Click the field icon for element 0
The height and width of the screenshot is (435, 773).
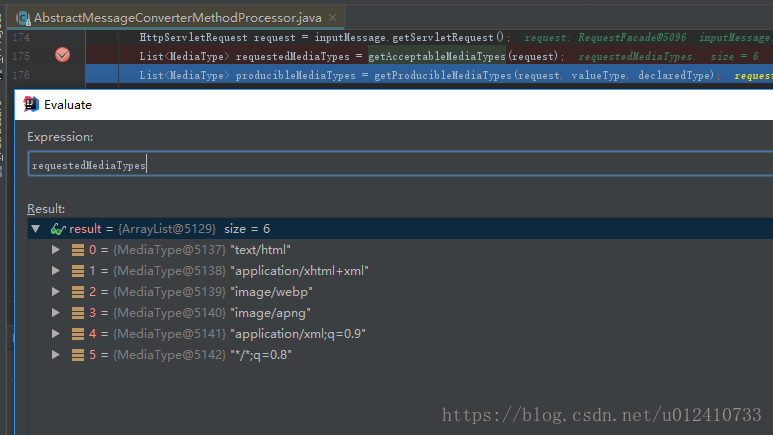click(x=77, y=249)
